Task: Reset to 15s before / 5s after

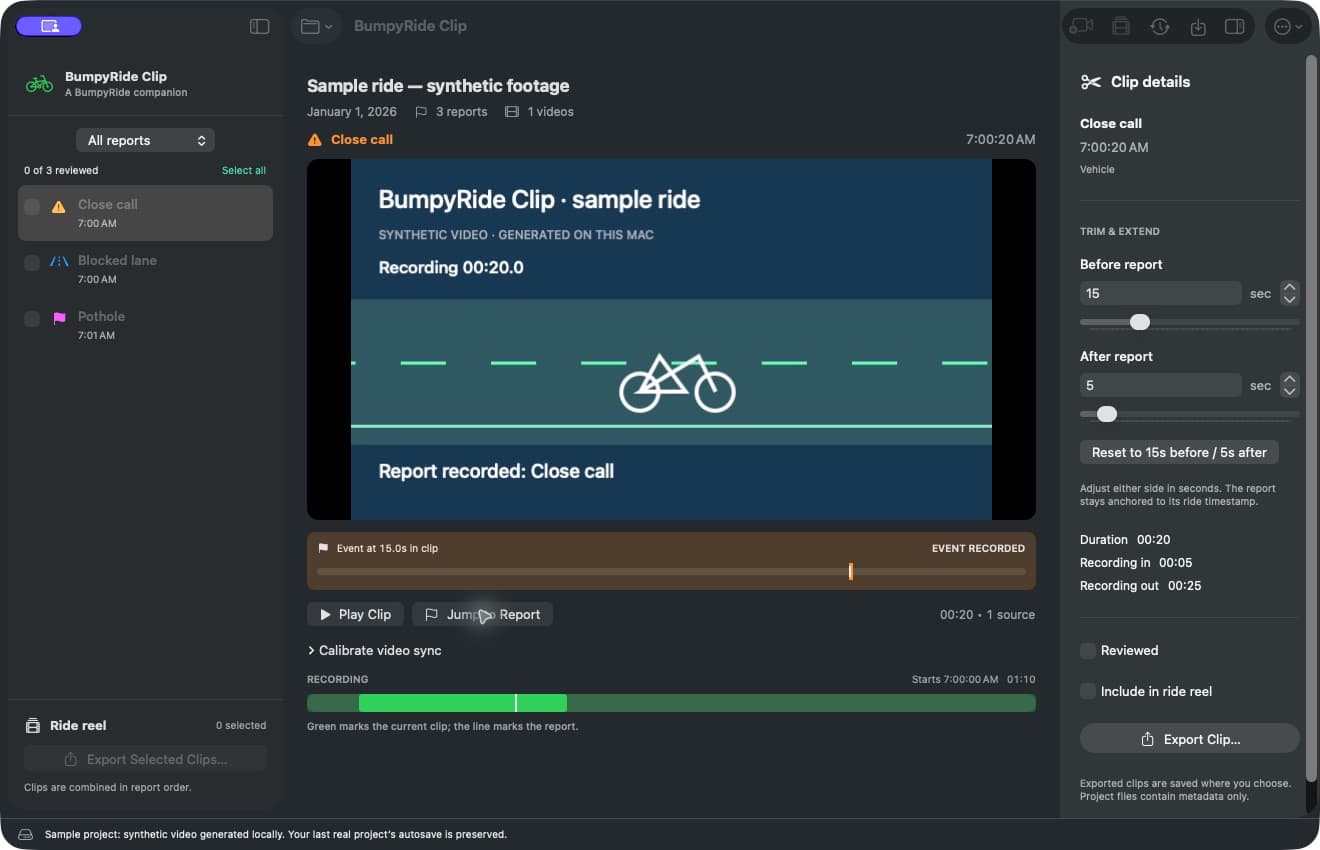Action: click(x=1179, y=452)
